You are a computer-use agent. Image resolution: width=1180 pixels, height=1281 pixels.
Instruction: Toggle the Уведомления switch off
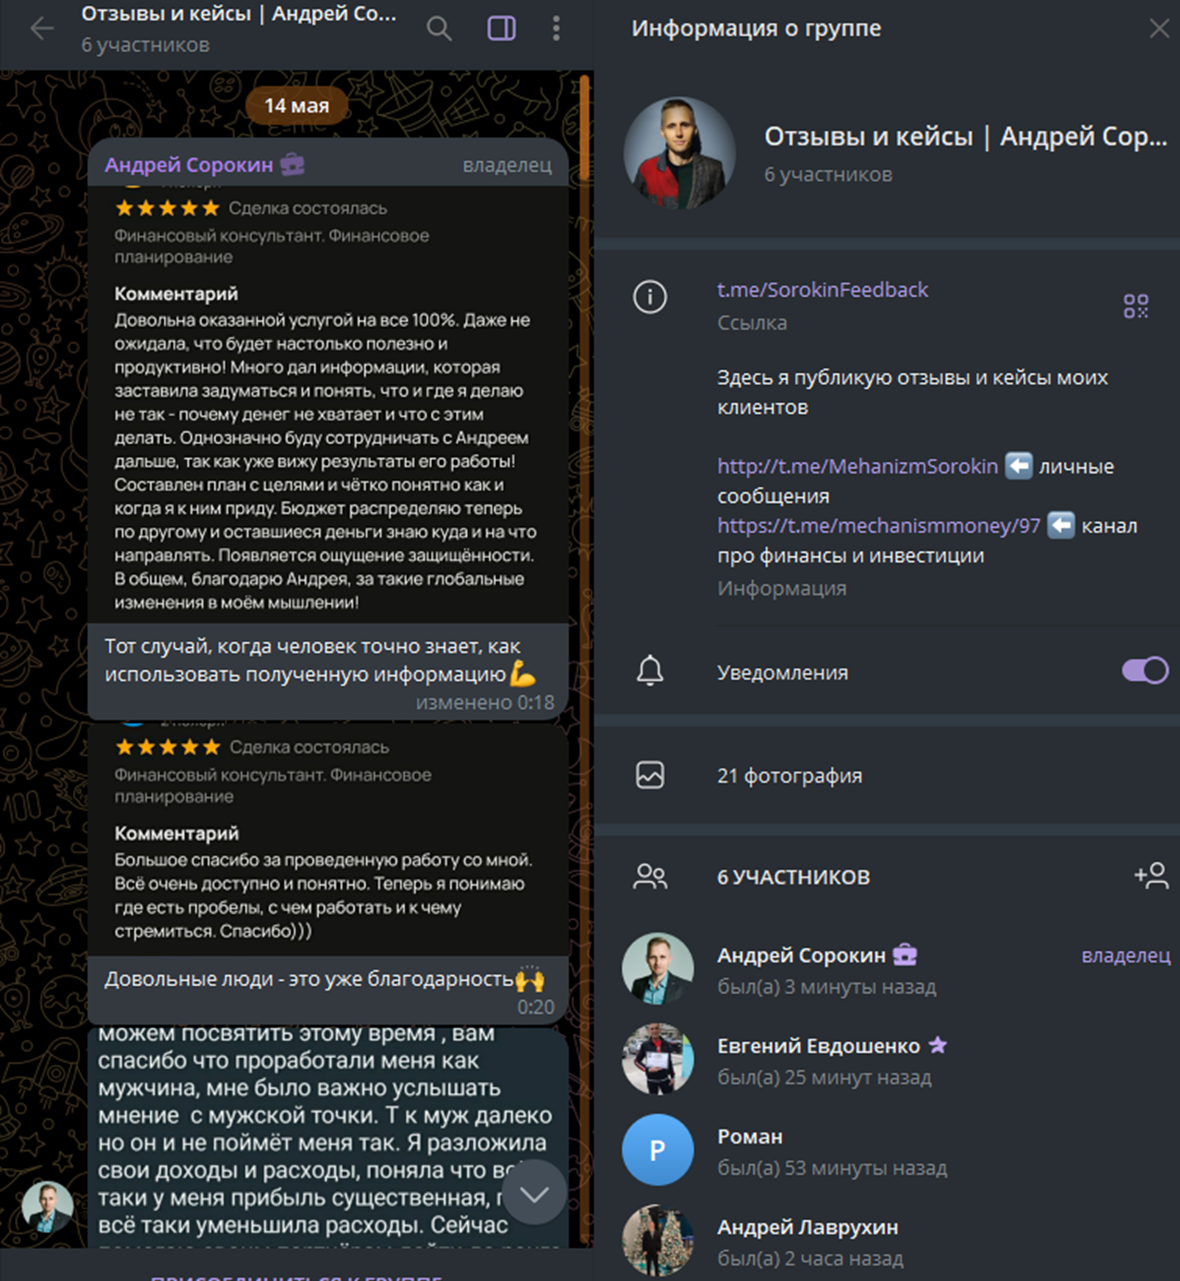pos(1145,670)
